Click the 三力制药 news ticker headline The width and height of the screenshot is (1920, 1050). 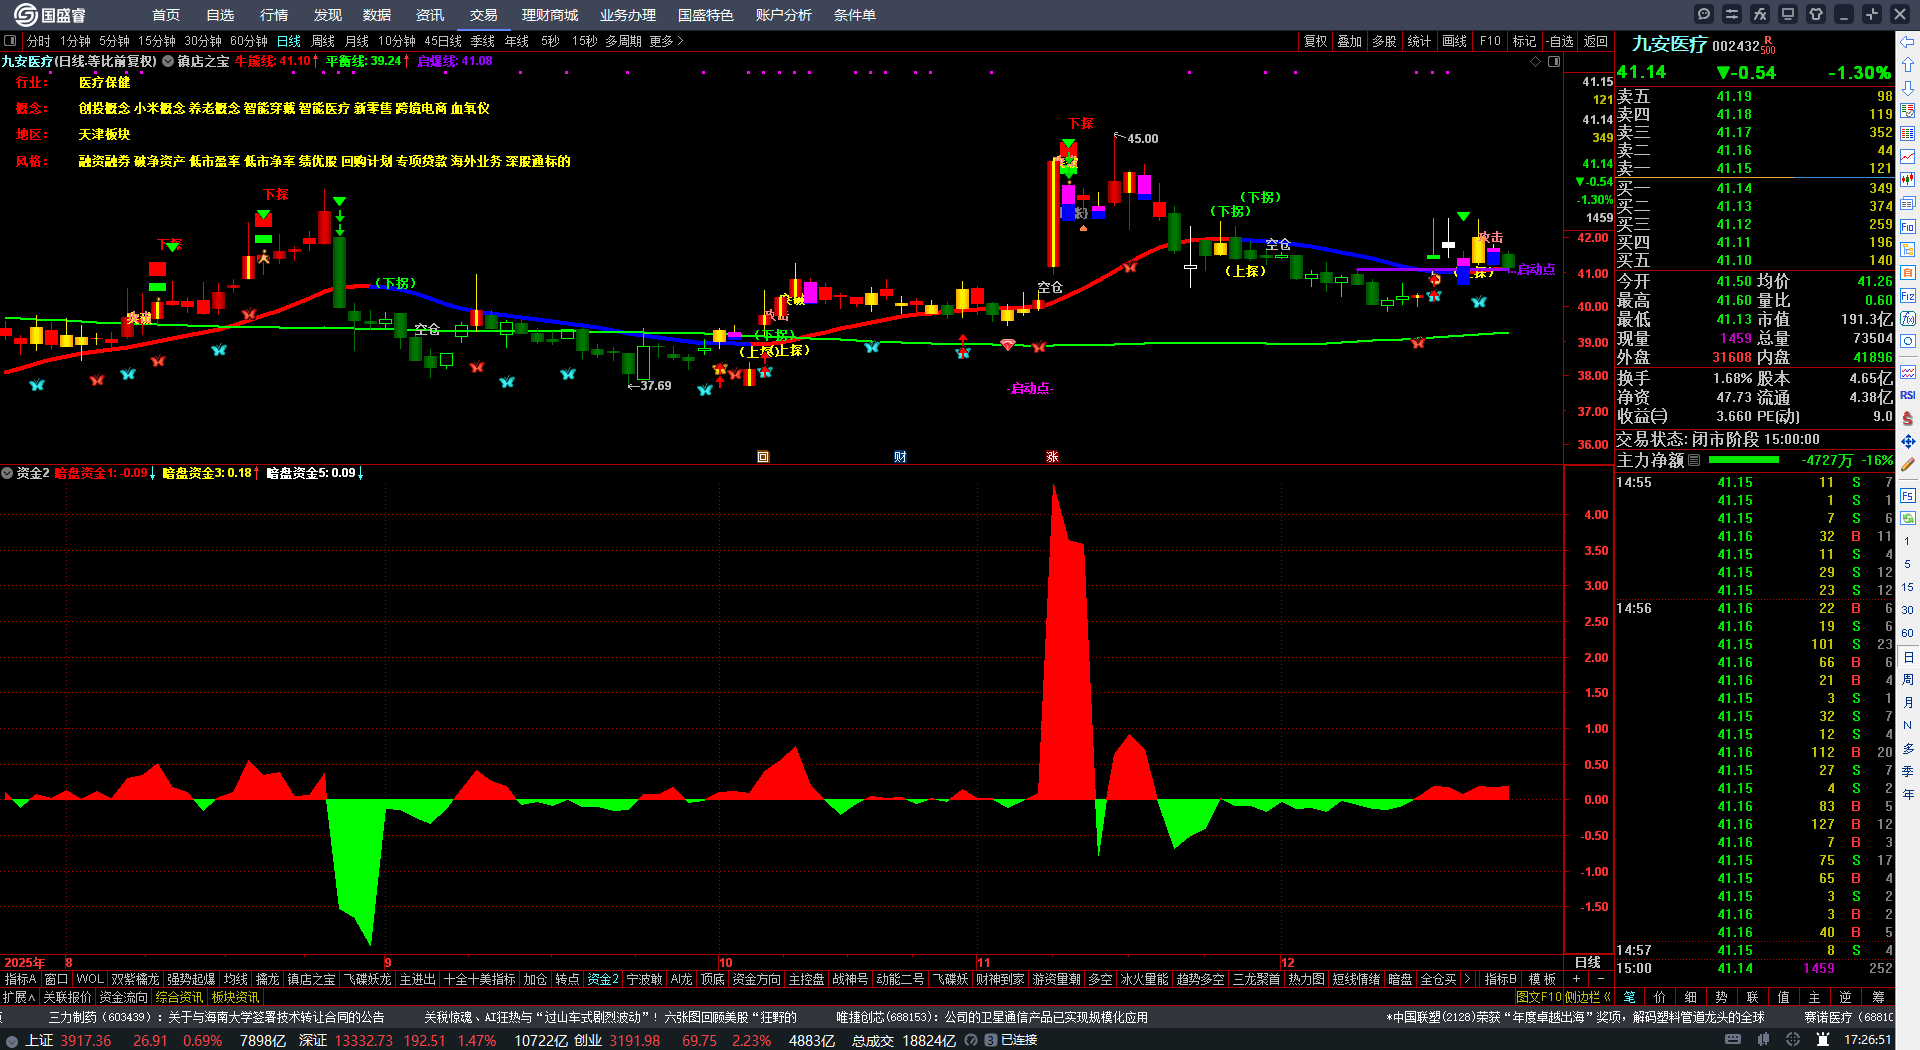coord(217,1017)
